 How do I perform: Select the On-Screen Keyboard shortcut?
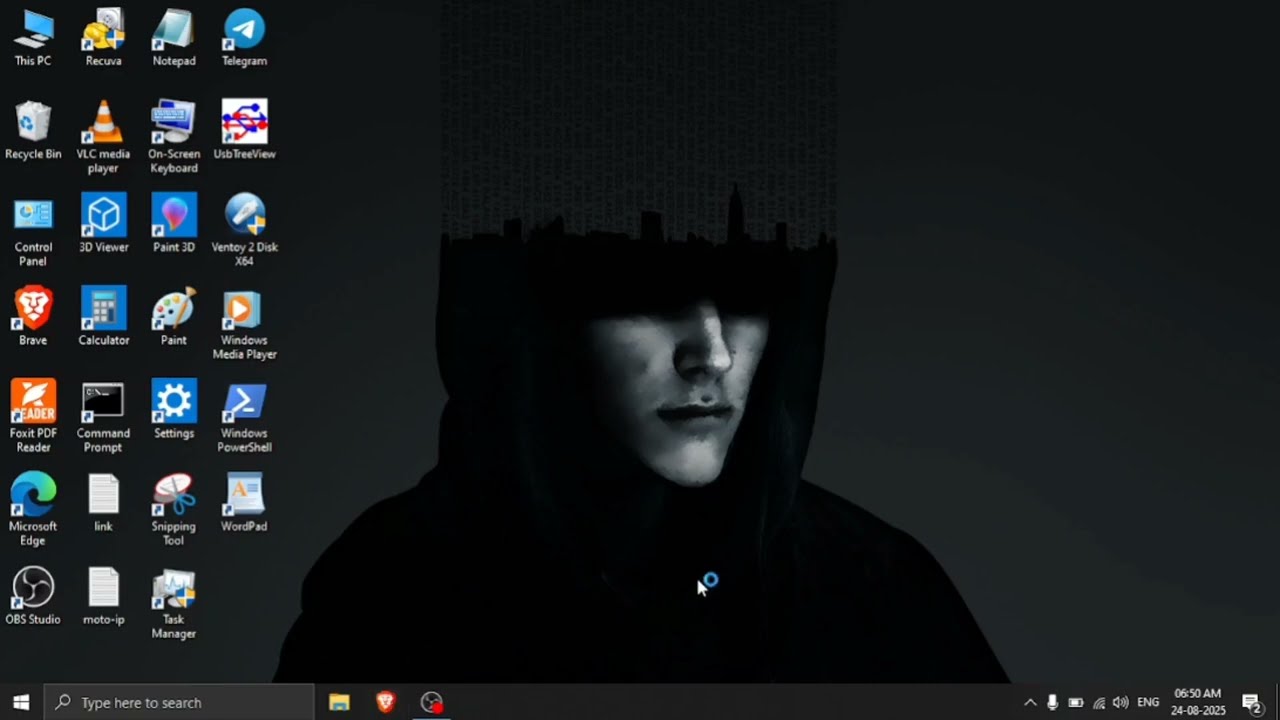tap(174, 137)
